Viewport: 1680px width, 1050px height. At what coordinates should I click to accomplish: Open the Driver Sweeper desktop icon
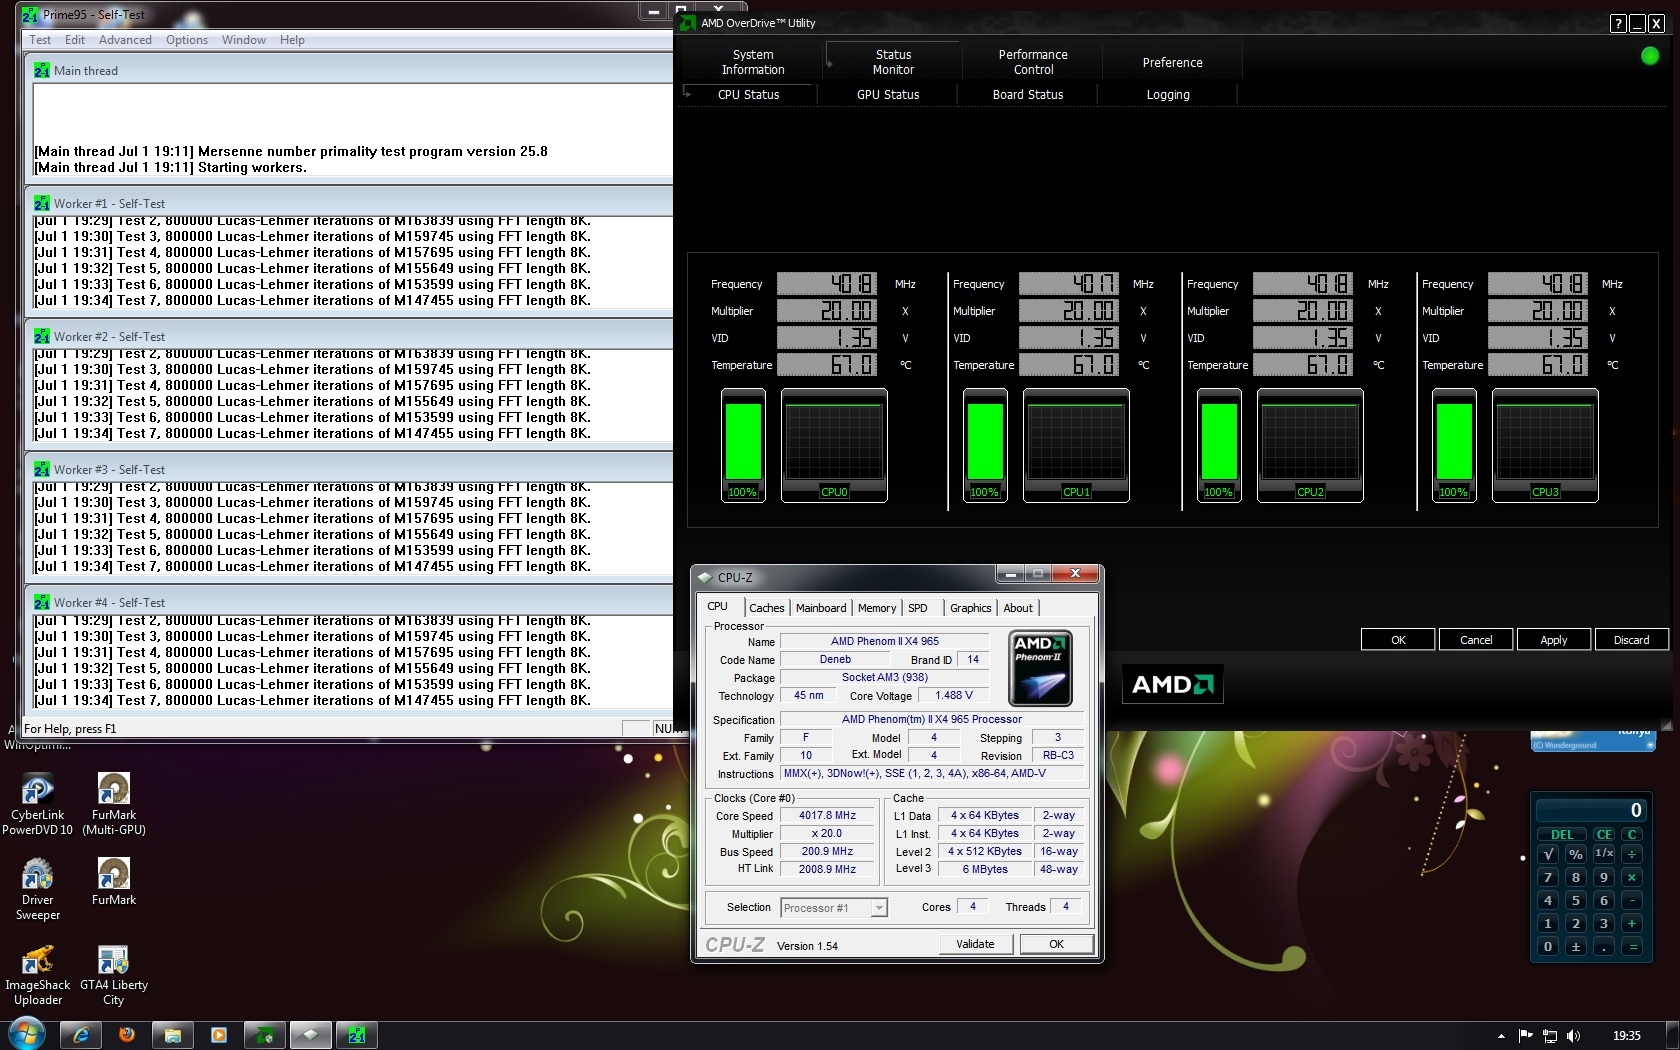pyautogui.click(x=37, y=889)
